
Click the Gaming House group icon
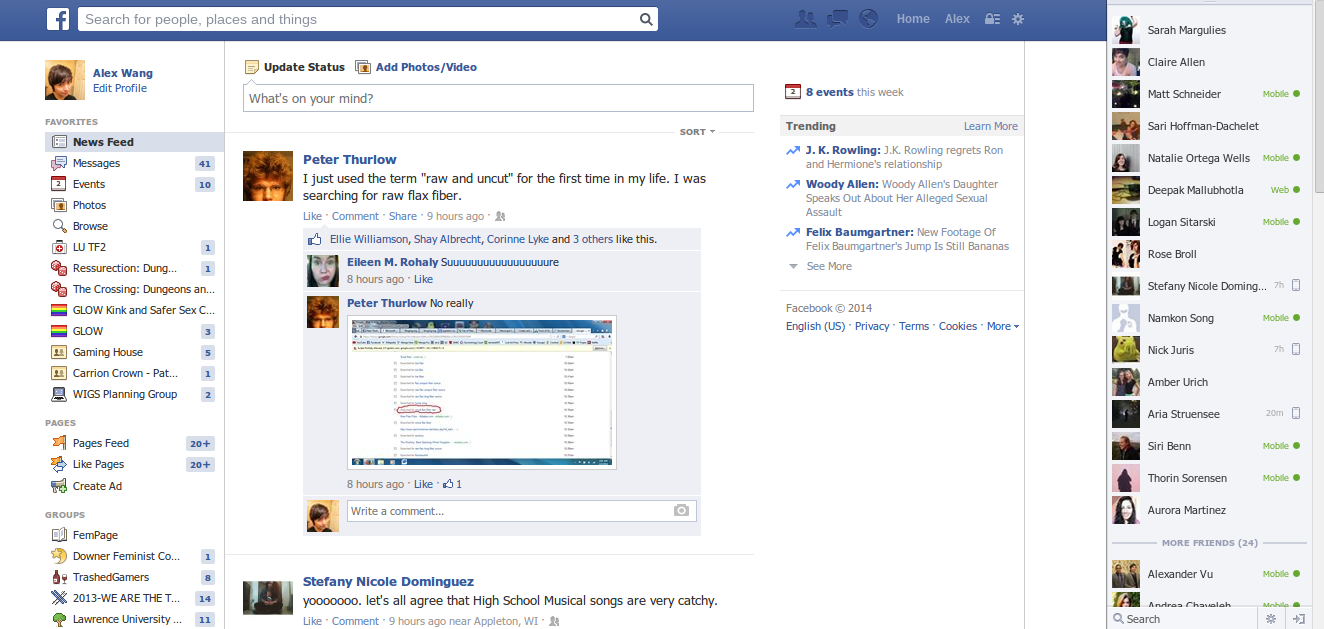point(59,352)
